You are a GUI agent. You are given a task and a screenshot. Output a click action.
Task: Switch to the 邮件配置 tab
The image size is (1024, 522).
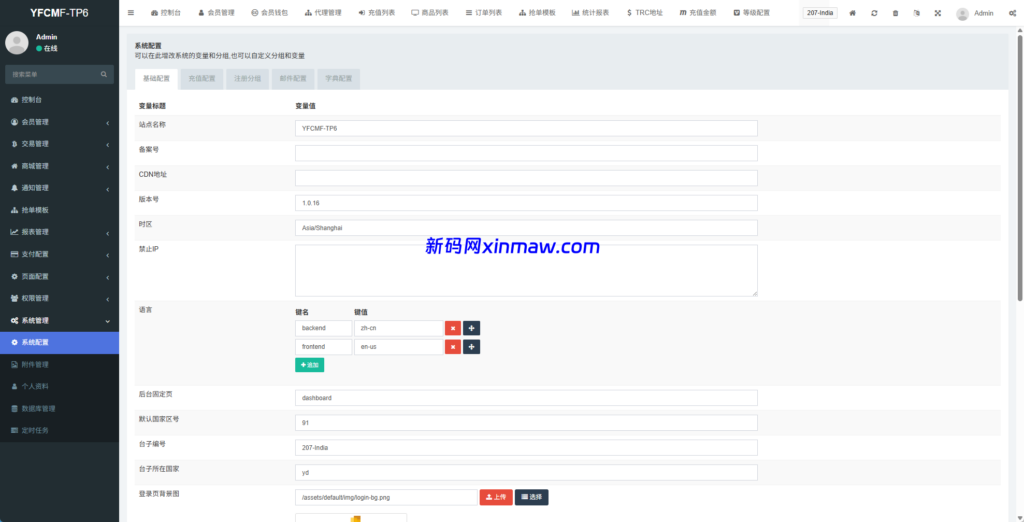click(293, 78)
